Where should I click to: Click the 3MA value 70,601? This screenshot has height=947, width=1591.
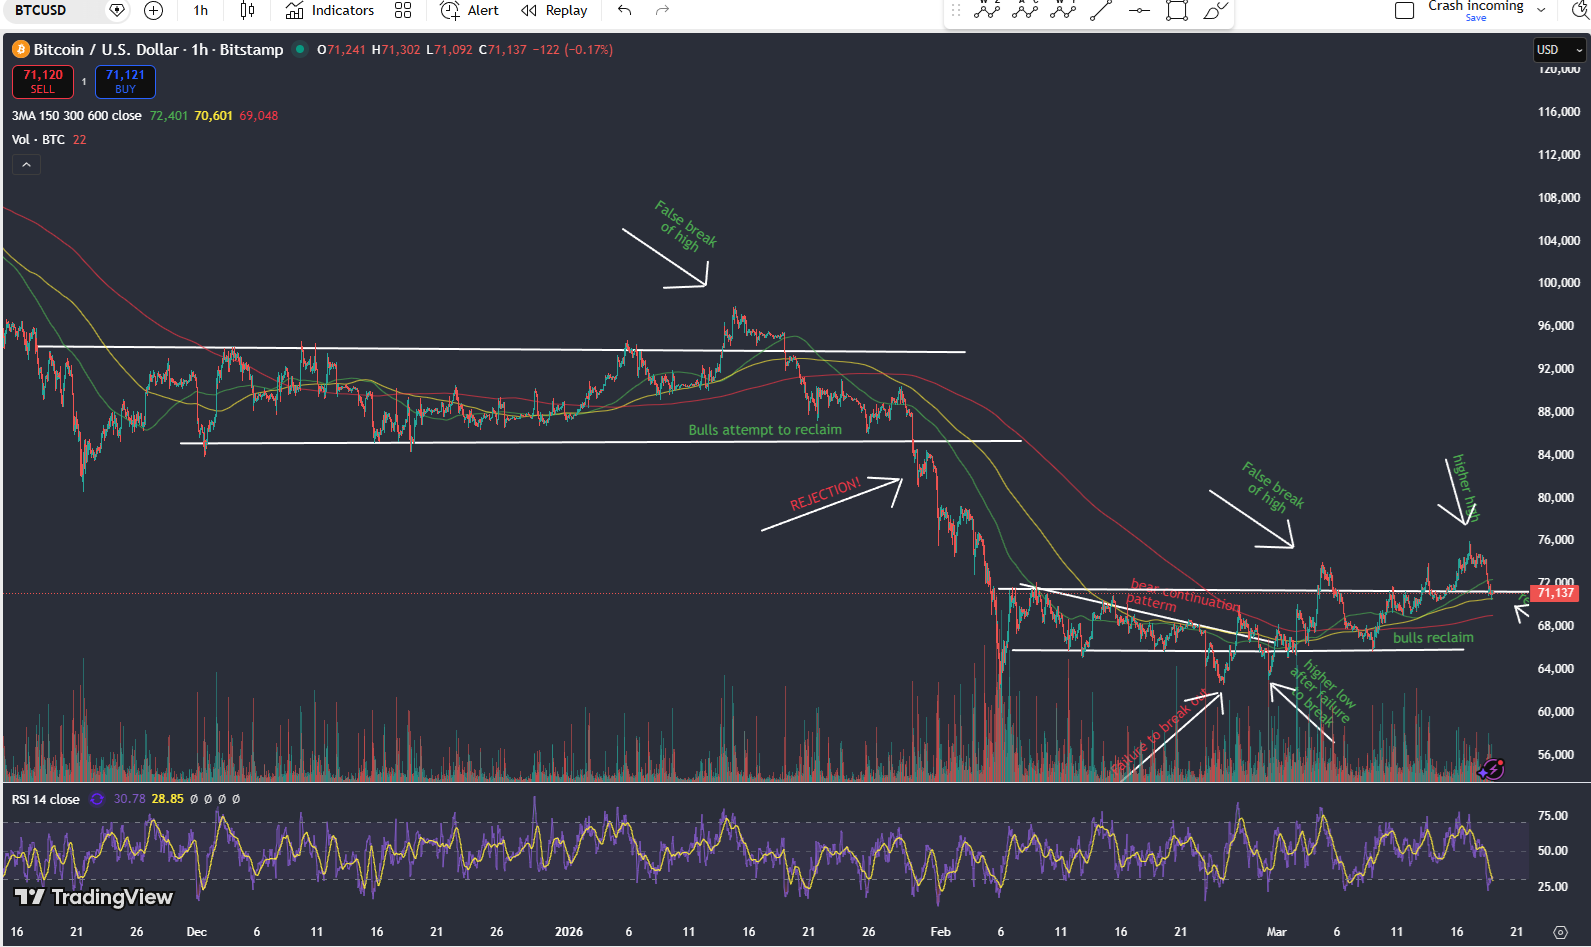click(213, 116)
